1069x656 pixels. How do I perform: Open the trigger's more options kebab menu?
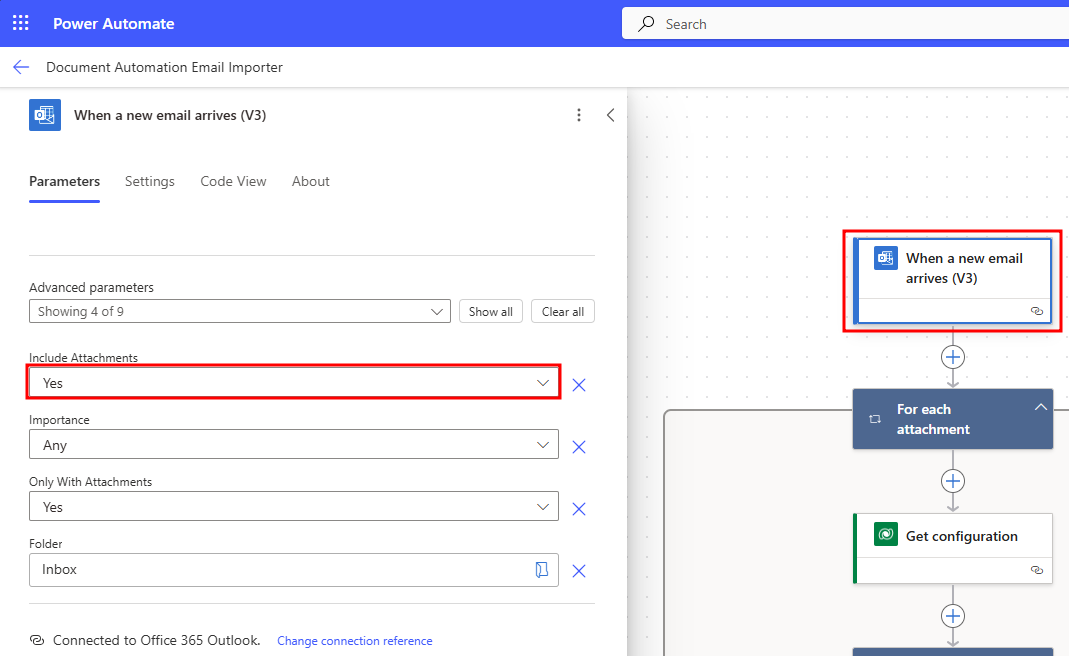tap(578, 115)
